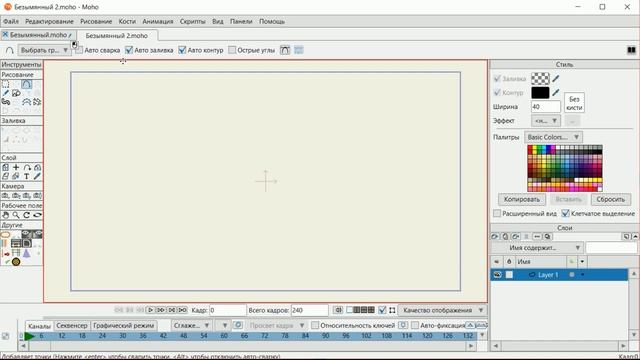
Task: Open the Анимация menu
Action: tap(158, 21)
